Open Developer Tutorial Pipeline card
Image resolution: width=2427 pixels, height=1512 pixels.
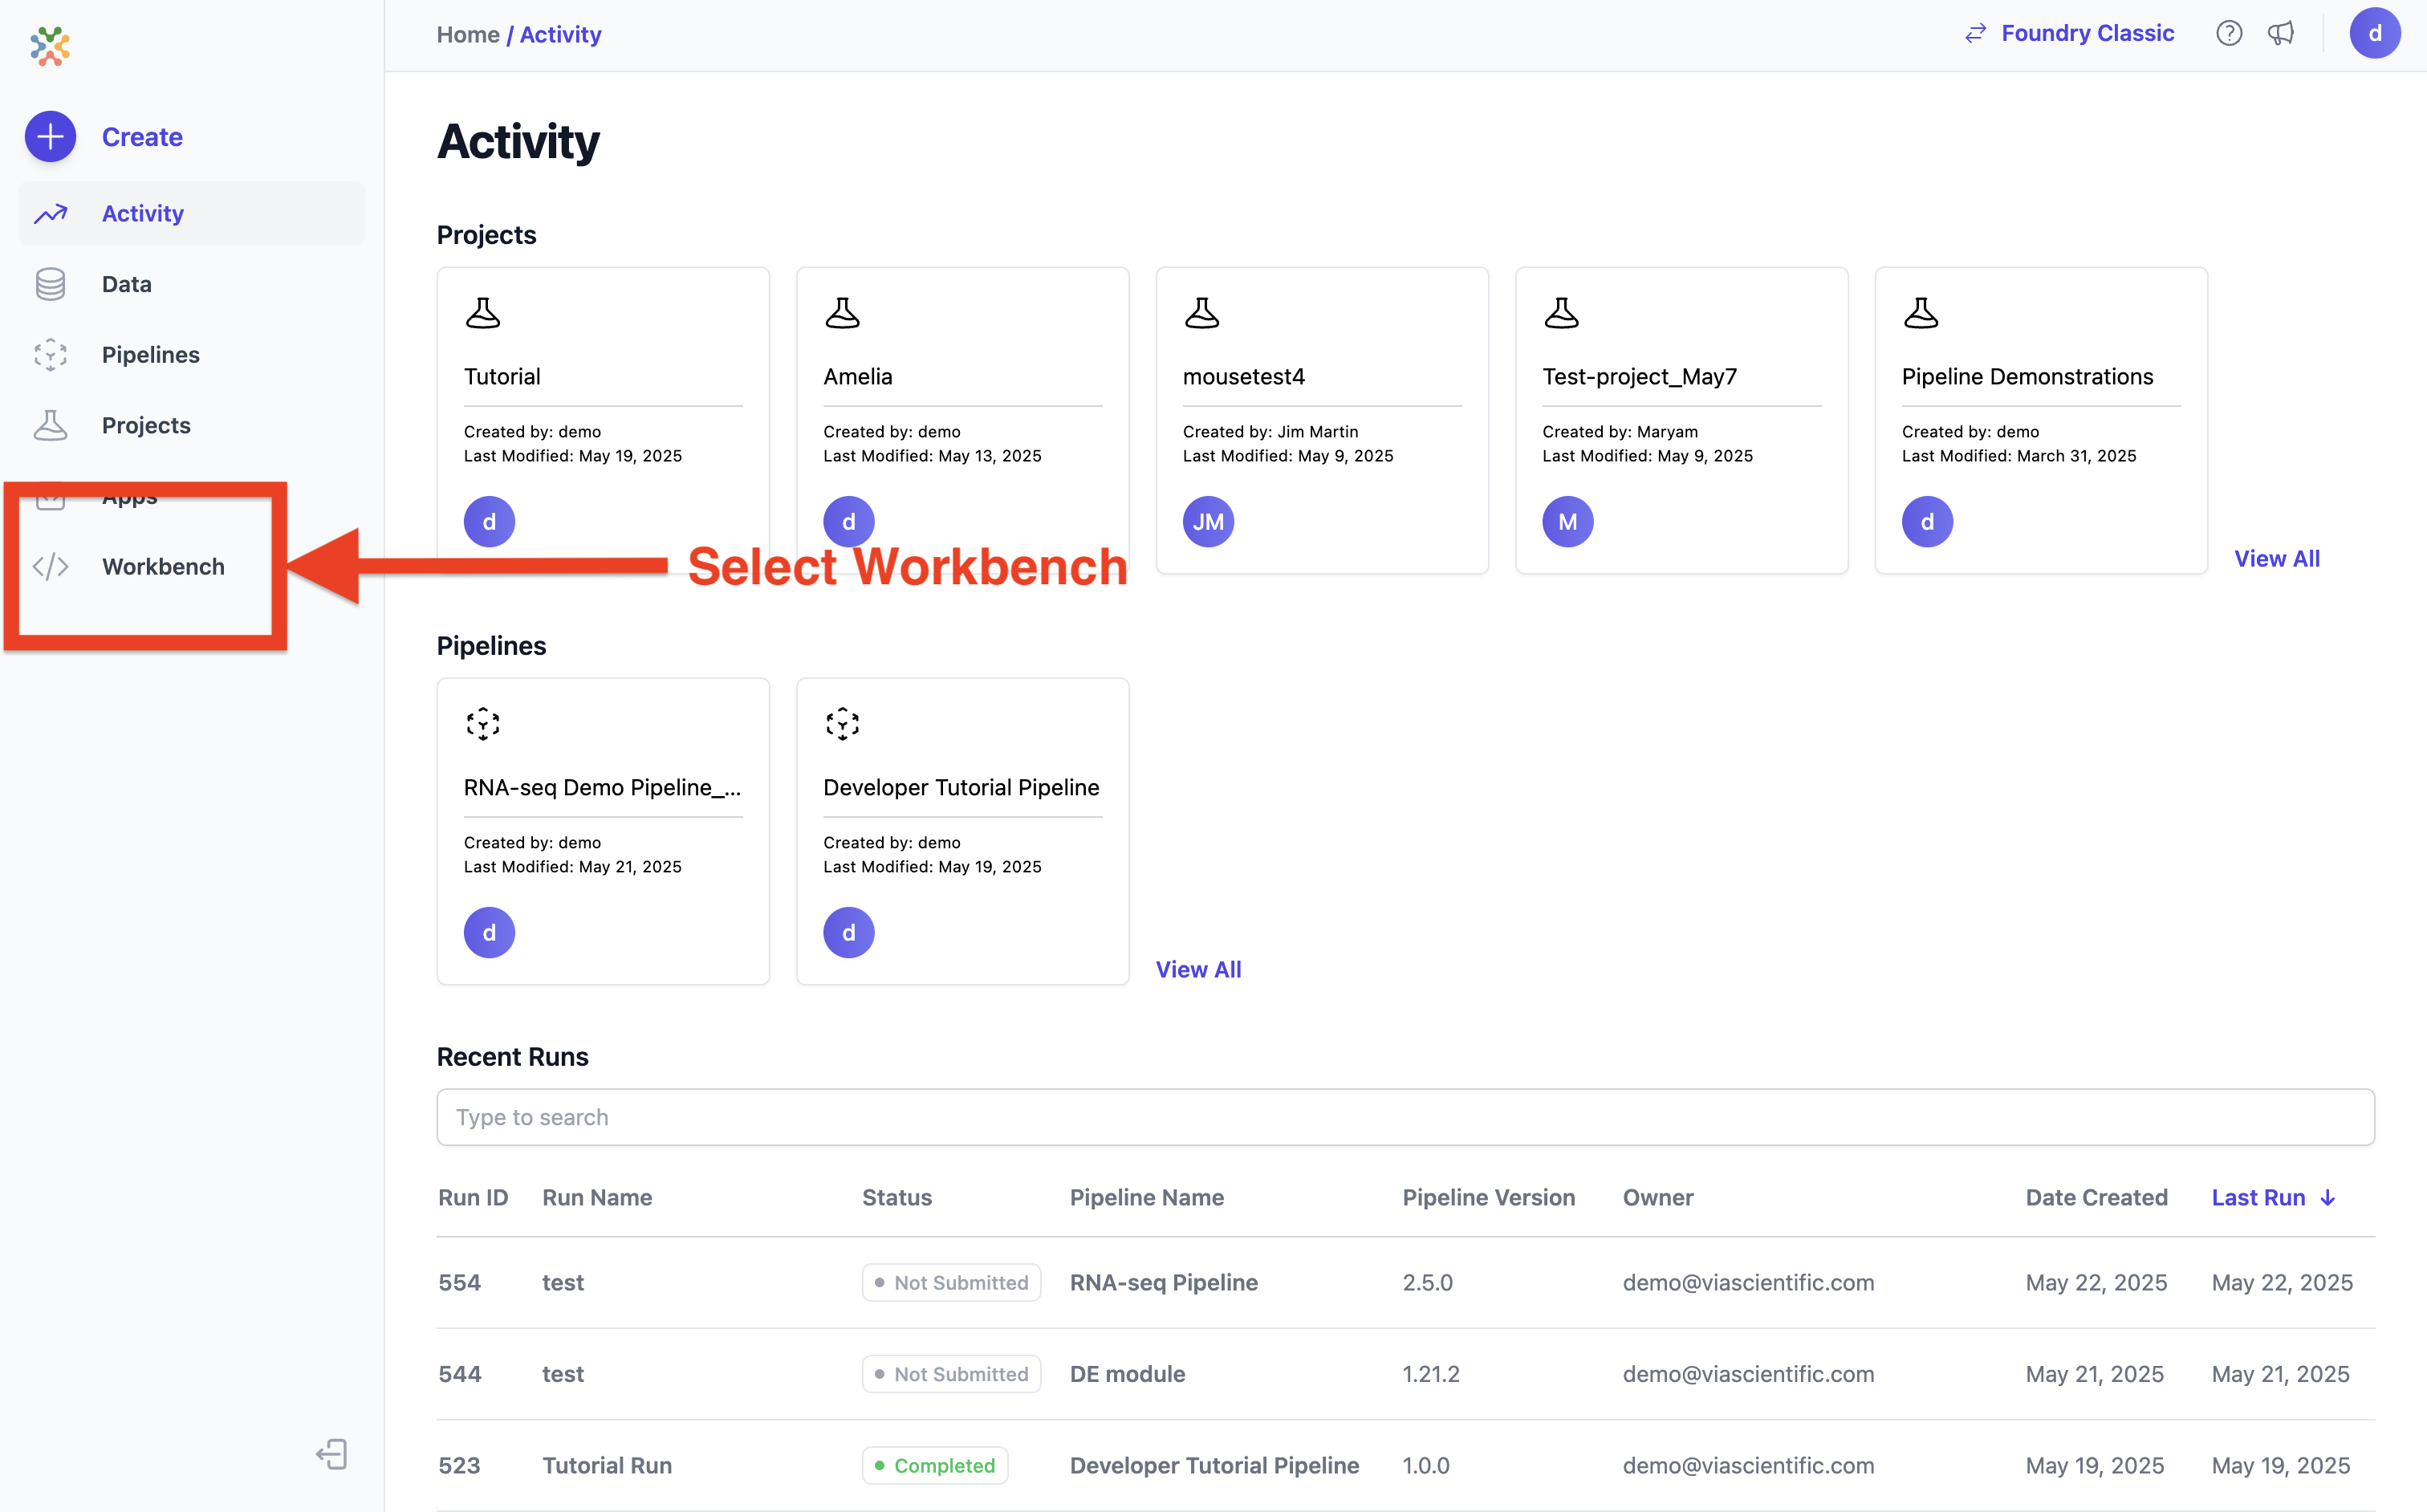[962, 831]
